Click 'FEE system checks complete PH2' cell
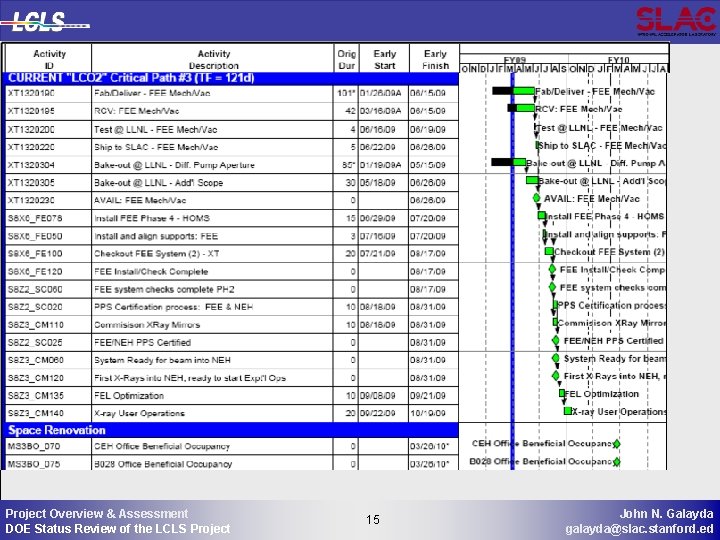 coord(213,289)
